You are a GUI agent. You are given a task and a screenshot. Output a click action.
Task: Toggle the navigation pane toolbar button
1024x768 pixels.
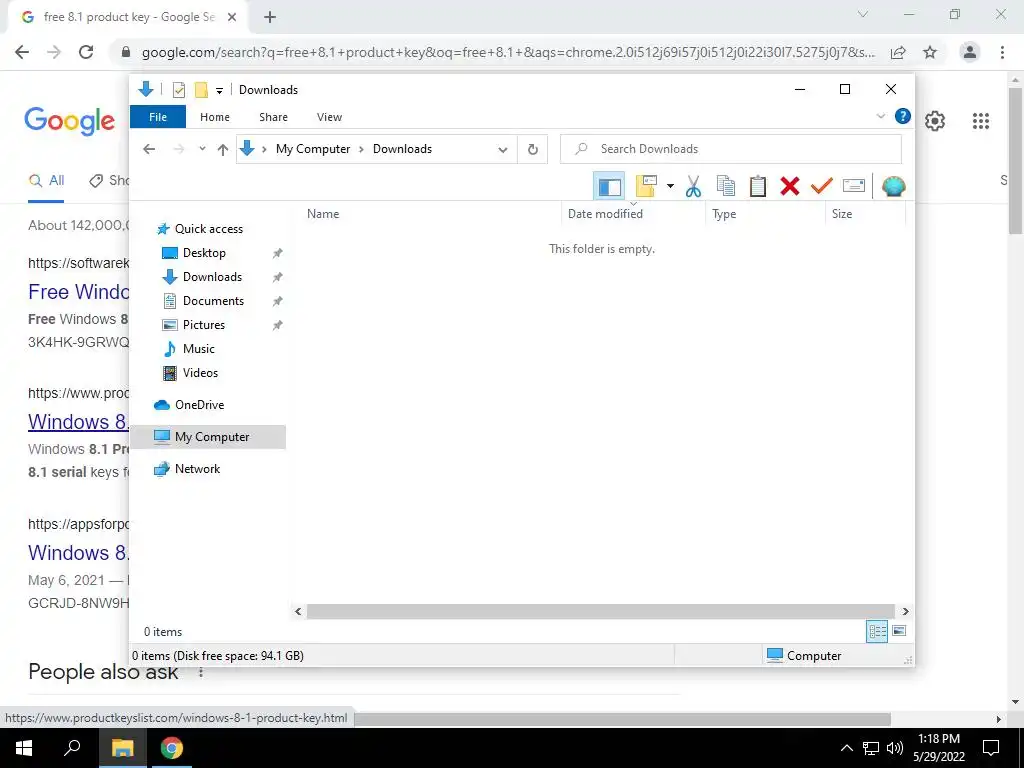pyautogui.click(x=609, y=187)
